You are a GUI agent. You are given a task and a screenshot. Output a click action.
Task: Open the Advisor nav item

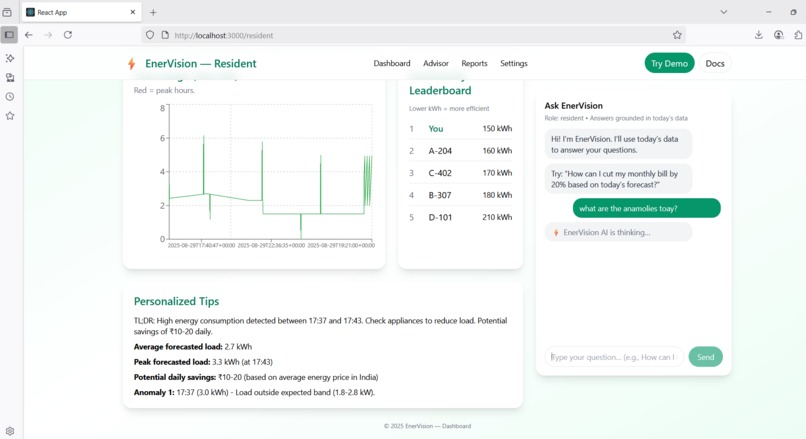pyautogui.click(x=436, y=63)
